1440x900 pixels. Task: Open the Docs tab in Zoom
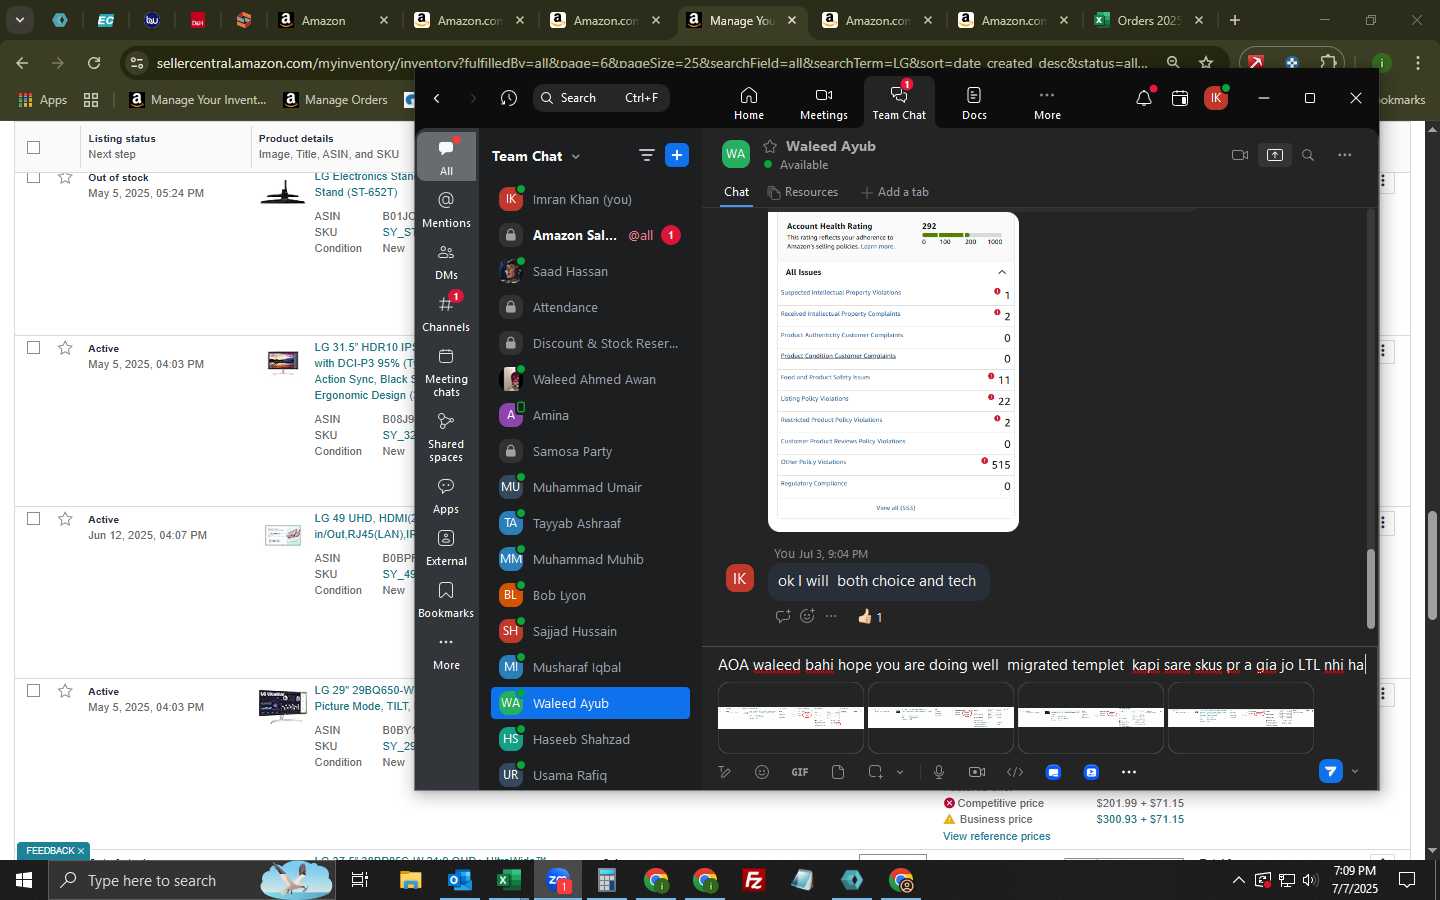pos(974,103)
